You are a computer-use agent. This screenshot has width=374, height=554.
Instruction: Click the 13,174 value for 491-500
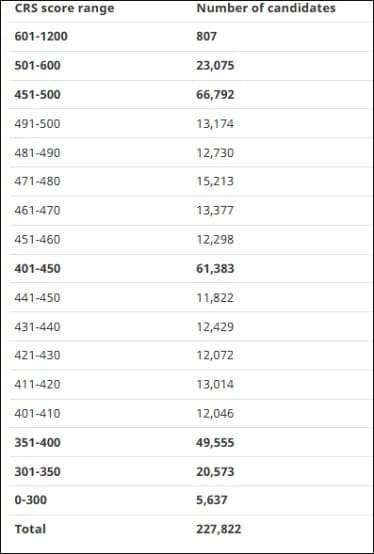(215, 124)
